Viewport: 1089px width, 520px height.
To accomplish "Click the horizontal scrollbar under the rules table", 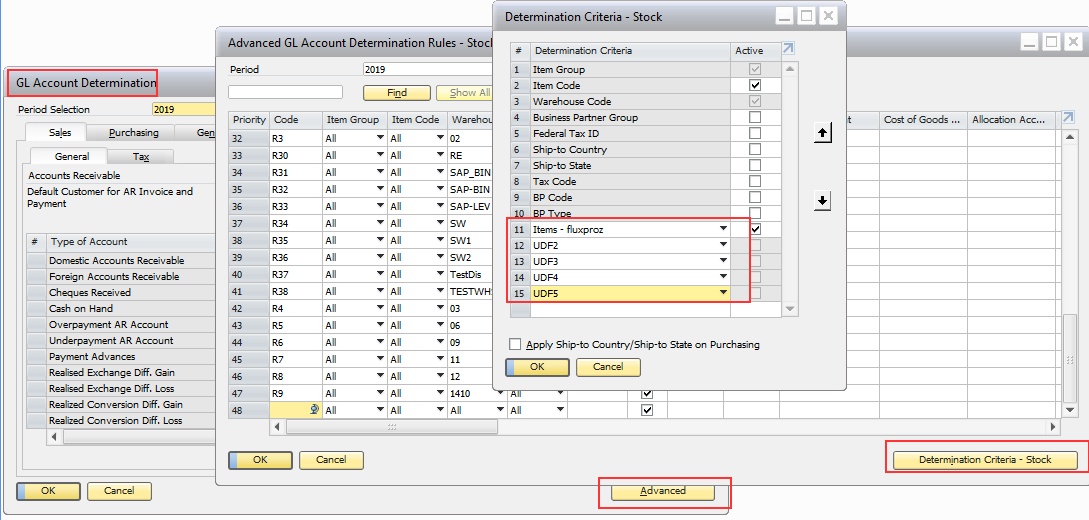I will (x=392, y=427).
